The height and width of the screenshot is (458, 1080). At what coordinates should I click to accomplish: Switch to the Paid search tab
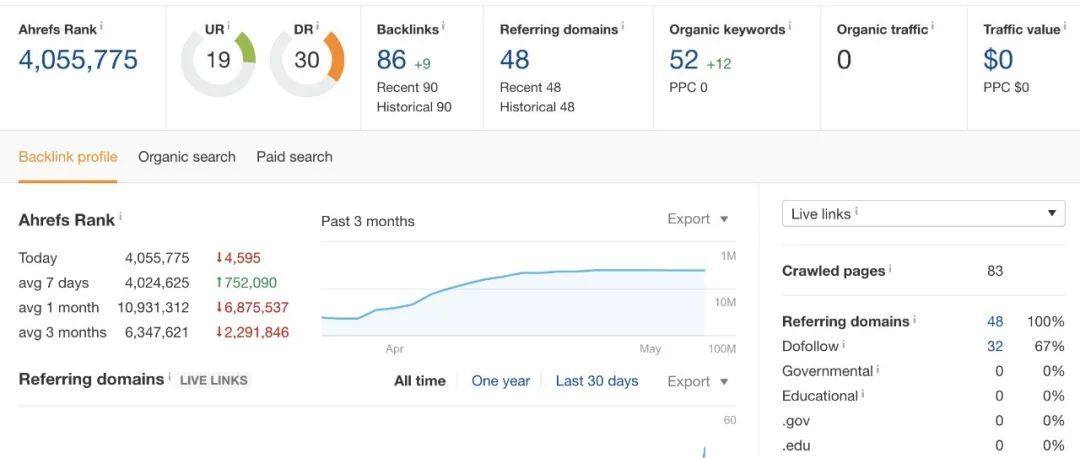[x=294, y=157]
